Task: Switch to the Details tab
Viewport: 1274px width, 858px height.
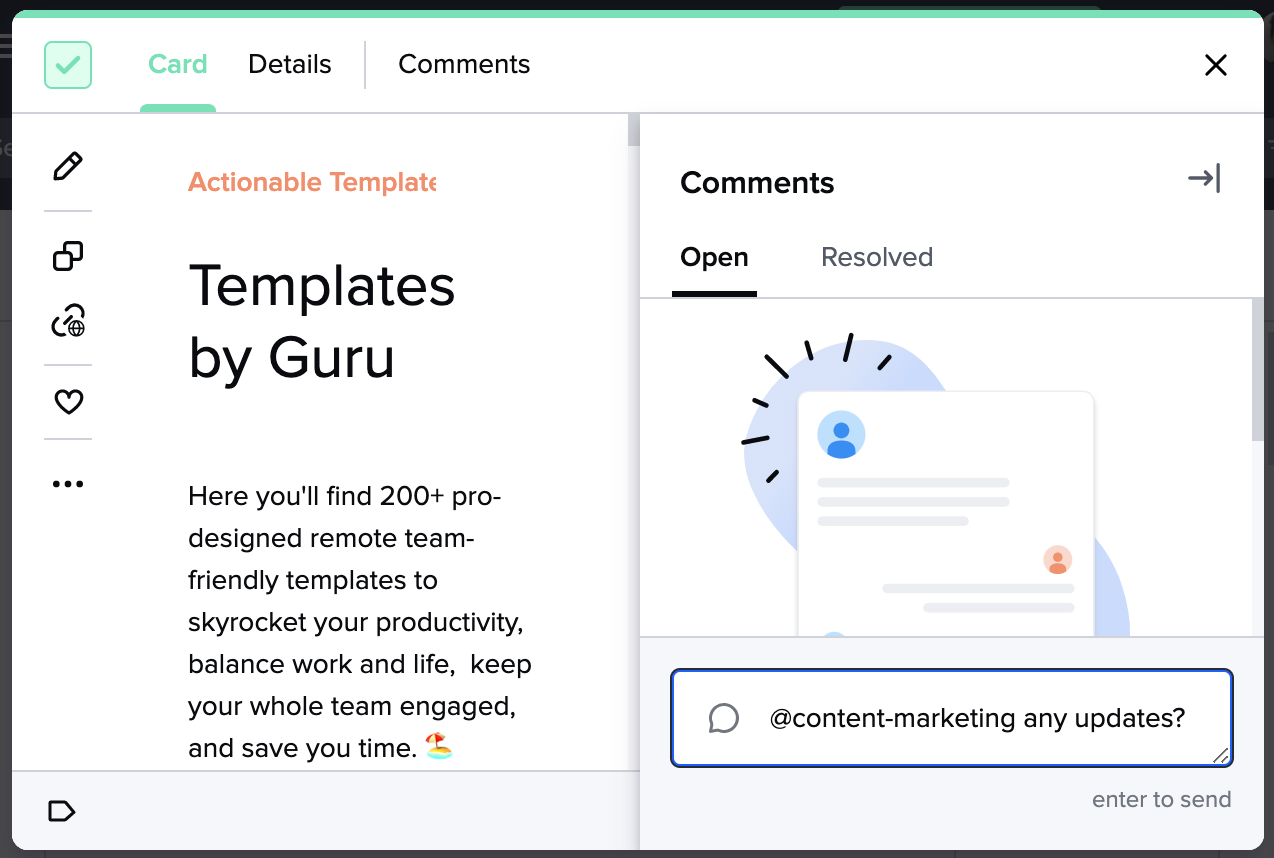Action: 290,64
